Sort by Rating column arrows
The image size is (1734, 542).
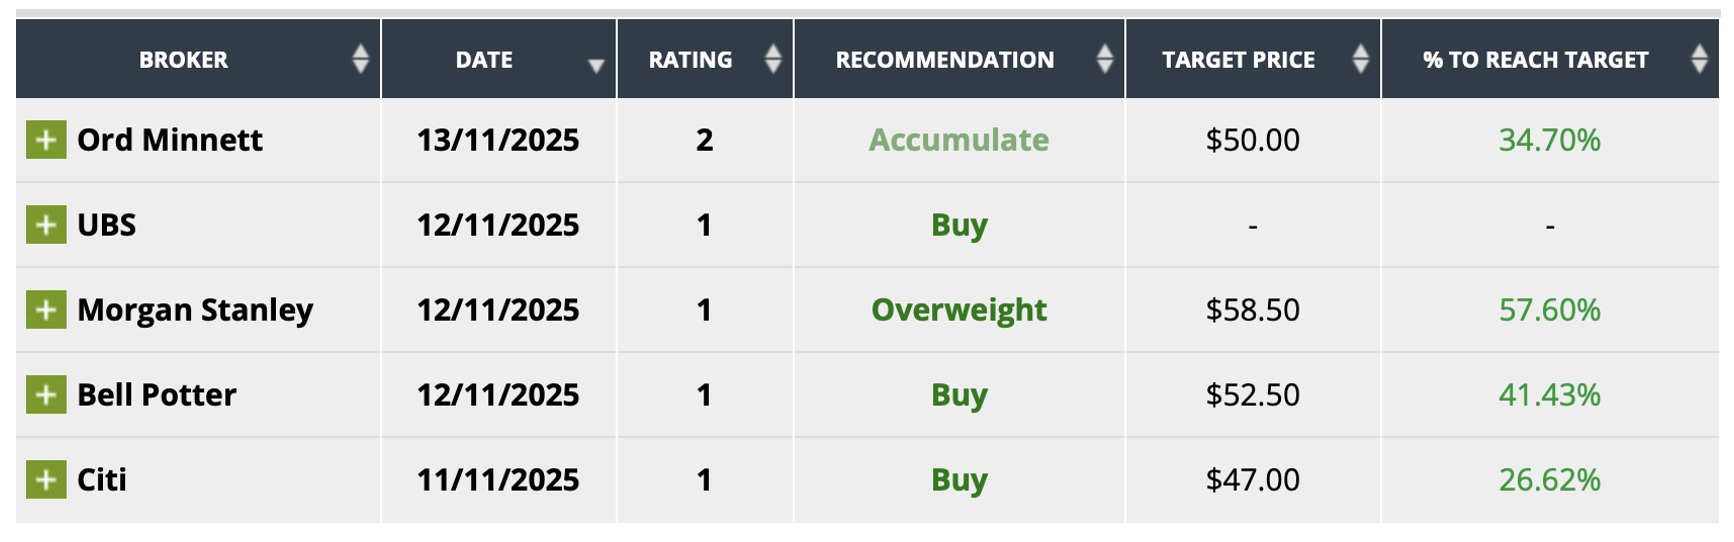point(773,60)
